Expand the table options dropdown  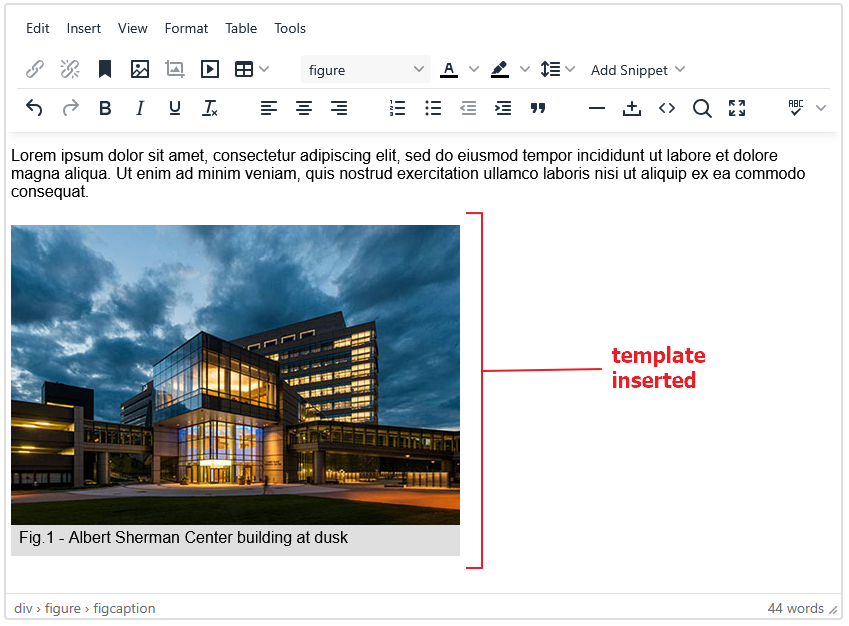pos(263,70)
